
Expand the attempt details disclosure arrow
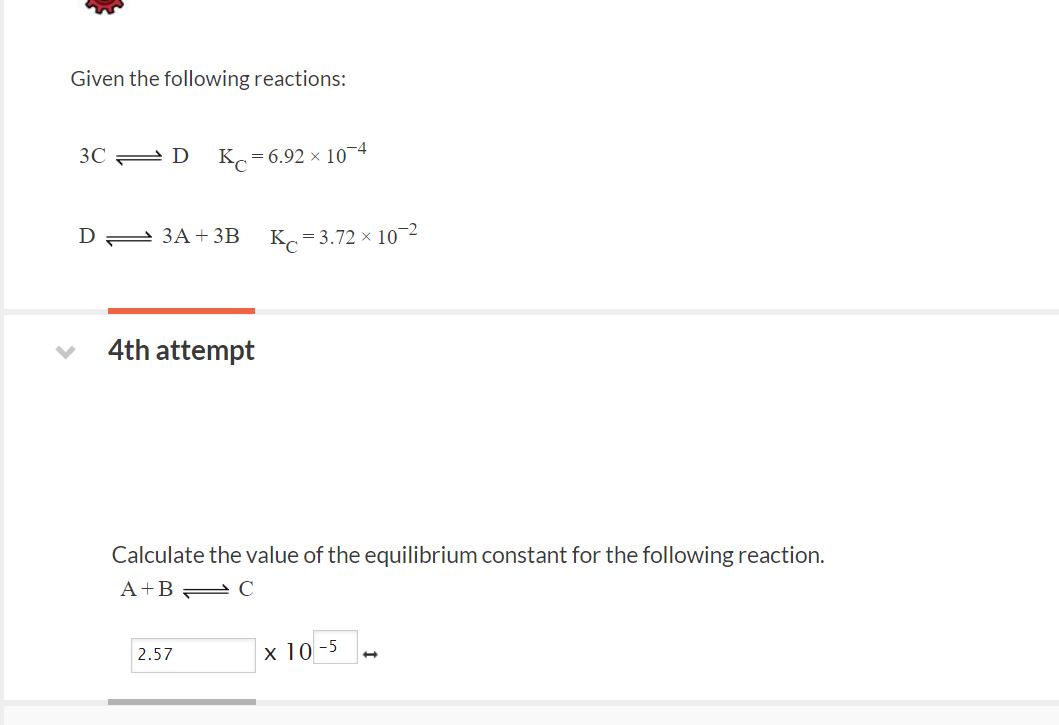click(x=65, y=350)
